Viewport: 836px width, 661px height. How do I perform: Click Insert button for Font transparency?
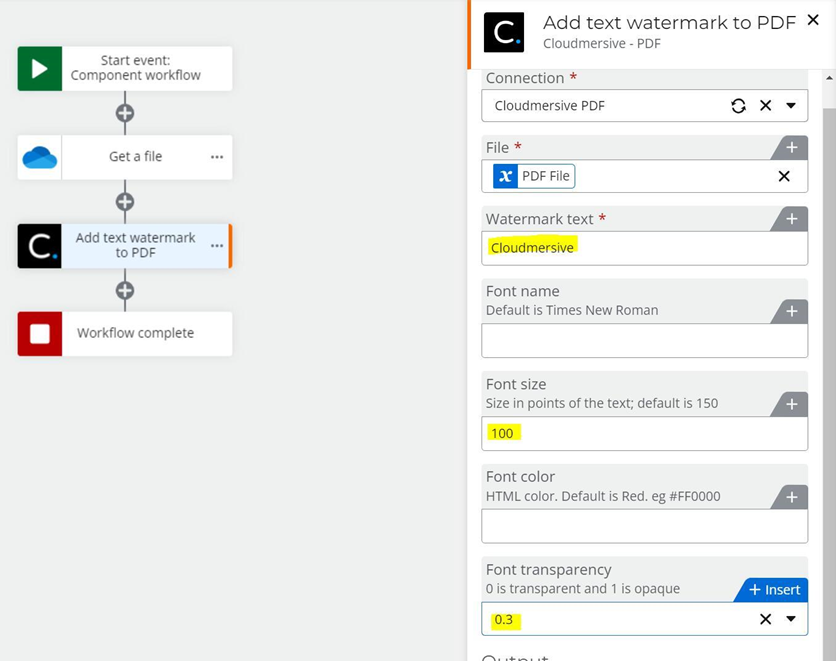(x=774, y=590)
